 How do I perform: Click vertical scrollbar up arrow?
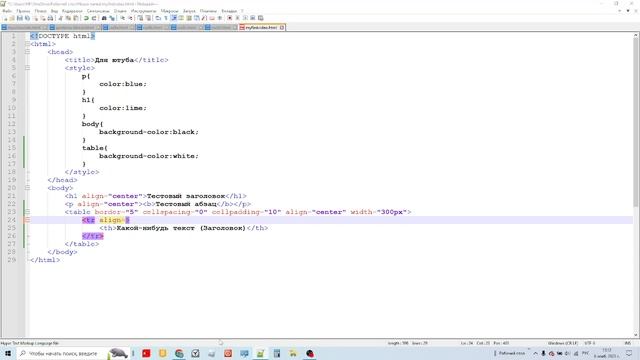pyautogui.click(x=636, y=36)
